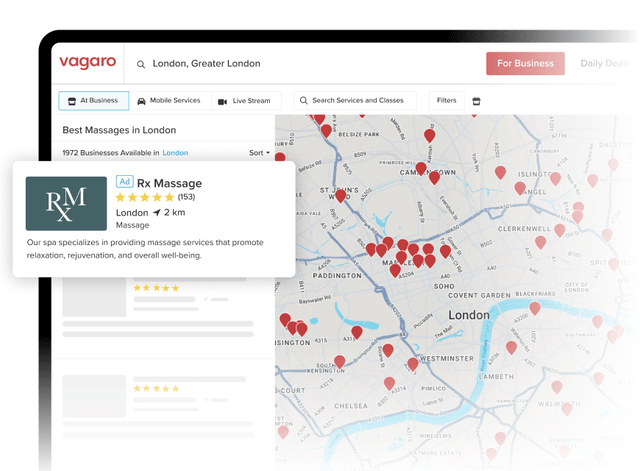Viewport: 640px width, 471px height.
Task: Click the Lambeth map label
Action: coord(496,377)
